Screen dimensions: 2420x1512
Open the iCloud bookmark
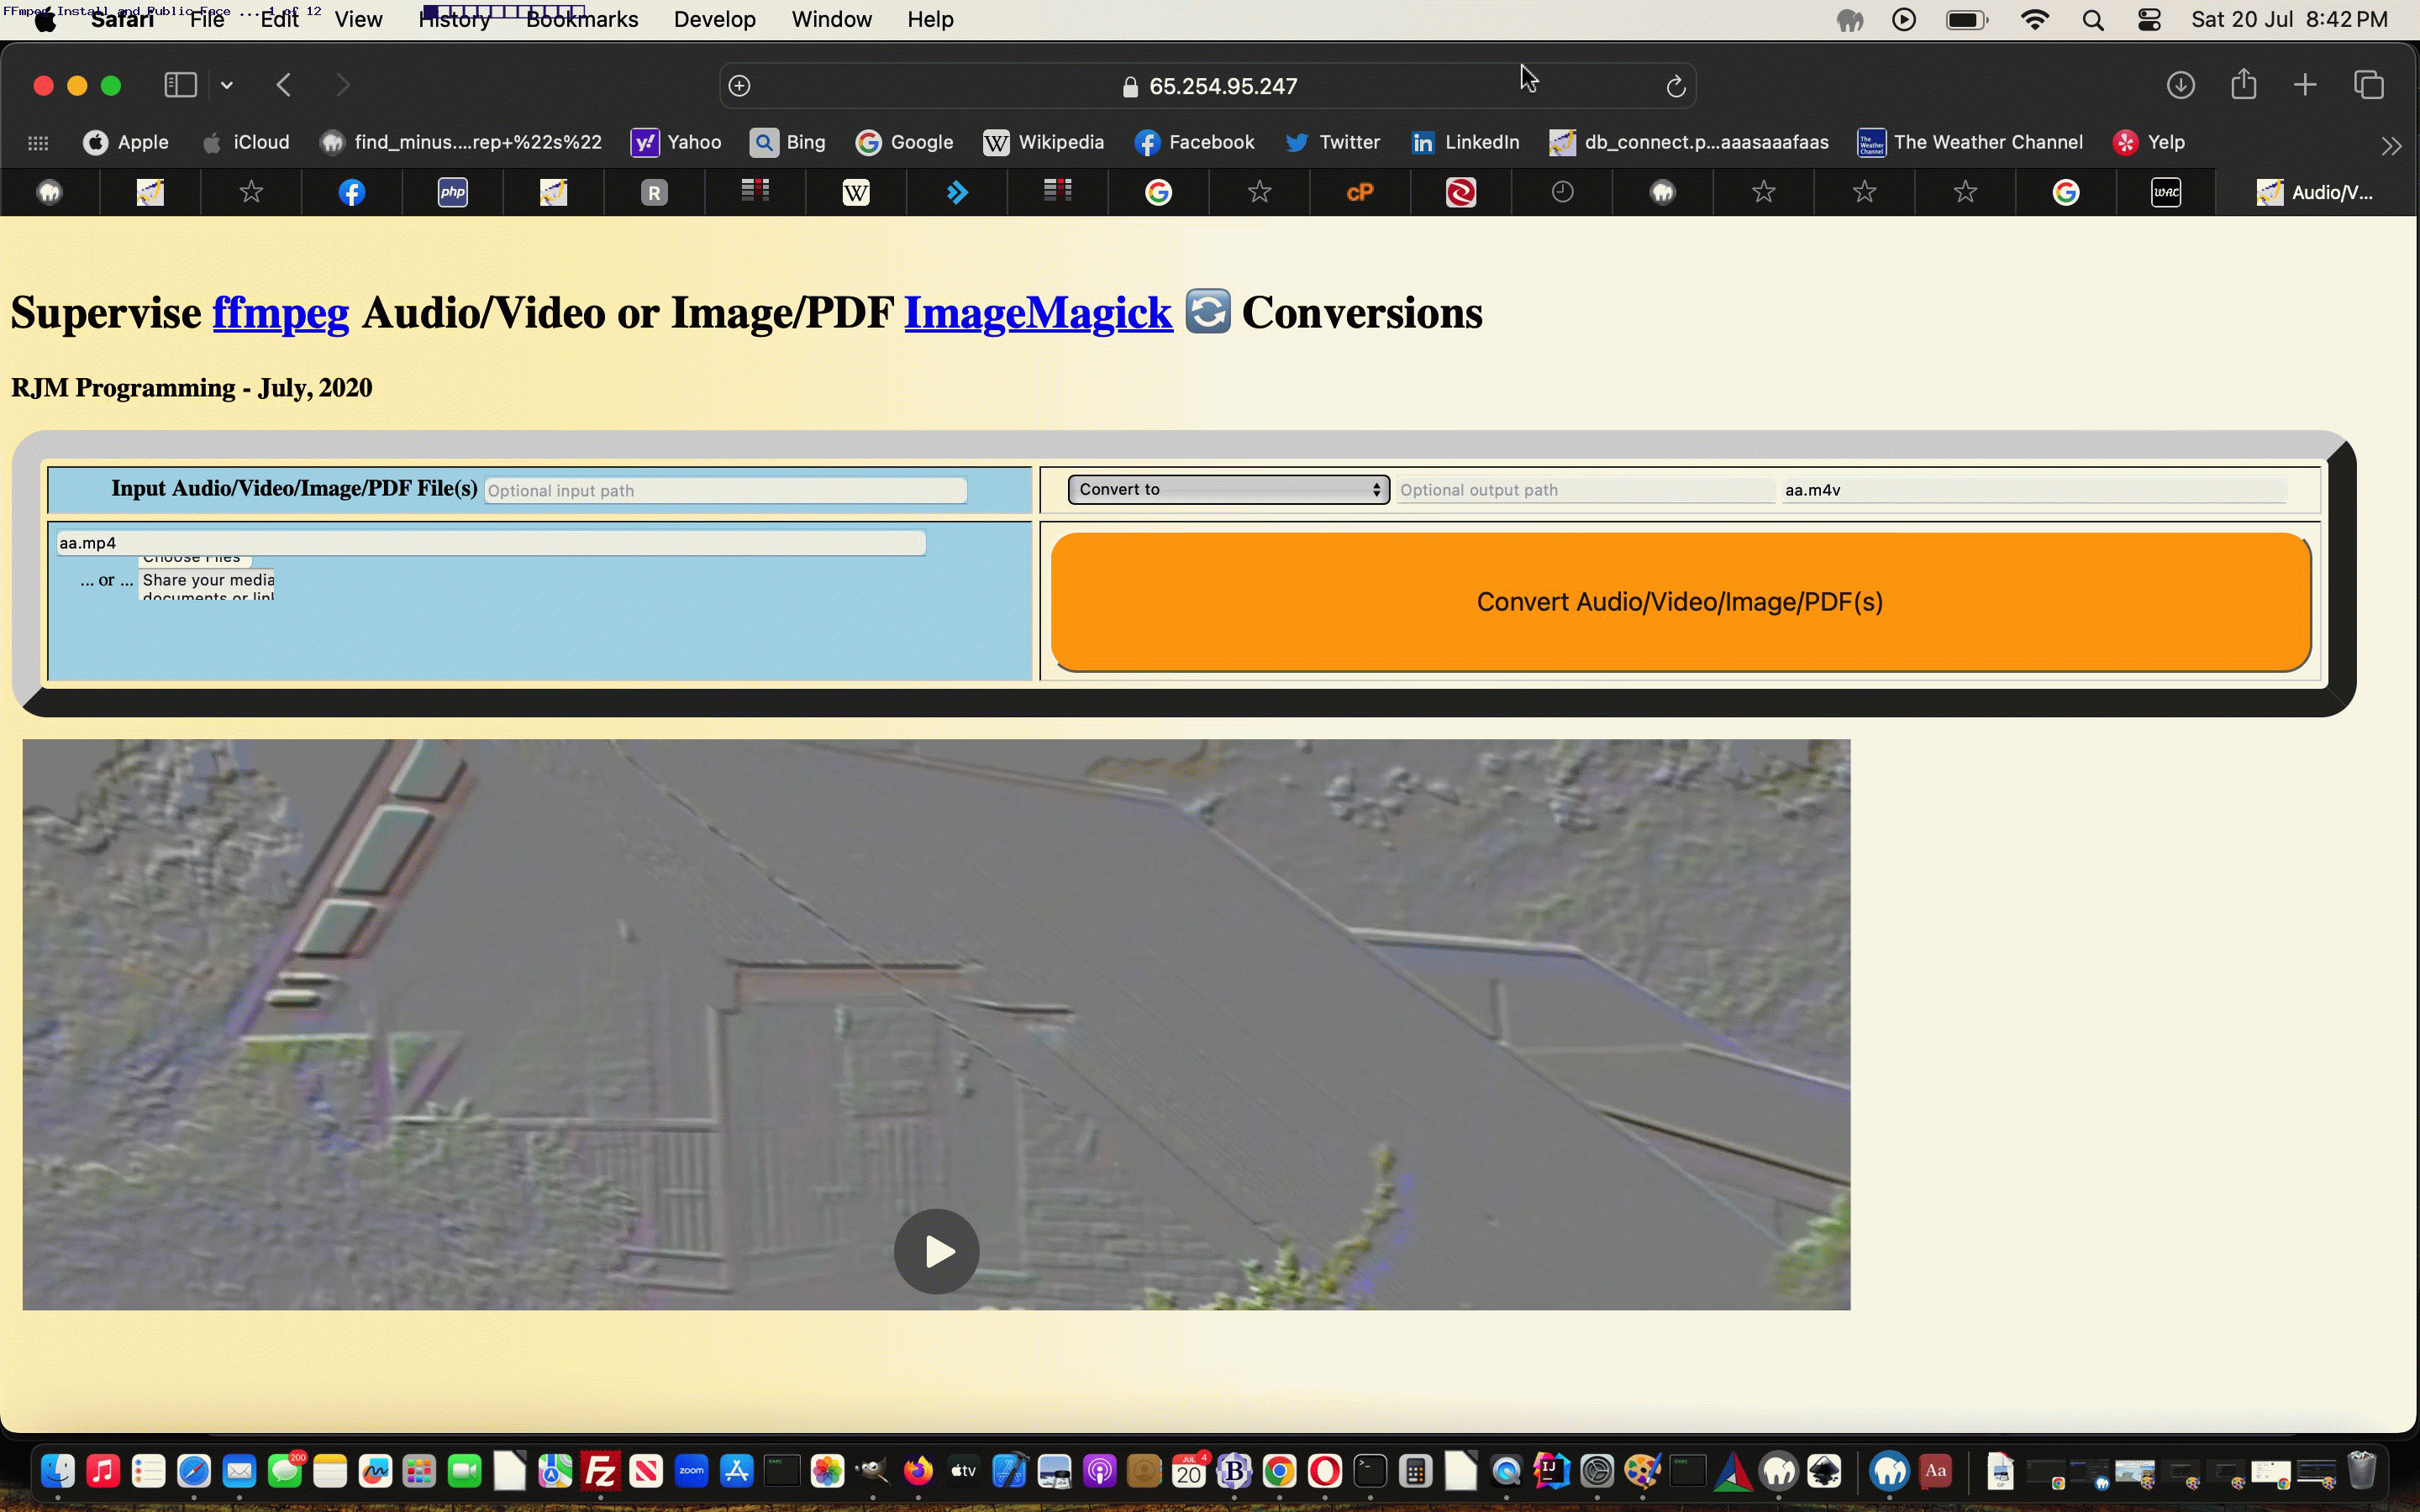coord(246,142)
